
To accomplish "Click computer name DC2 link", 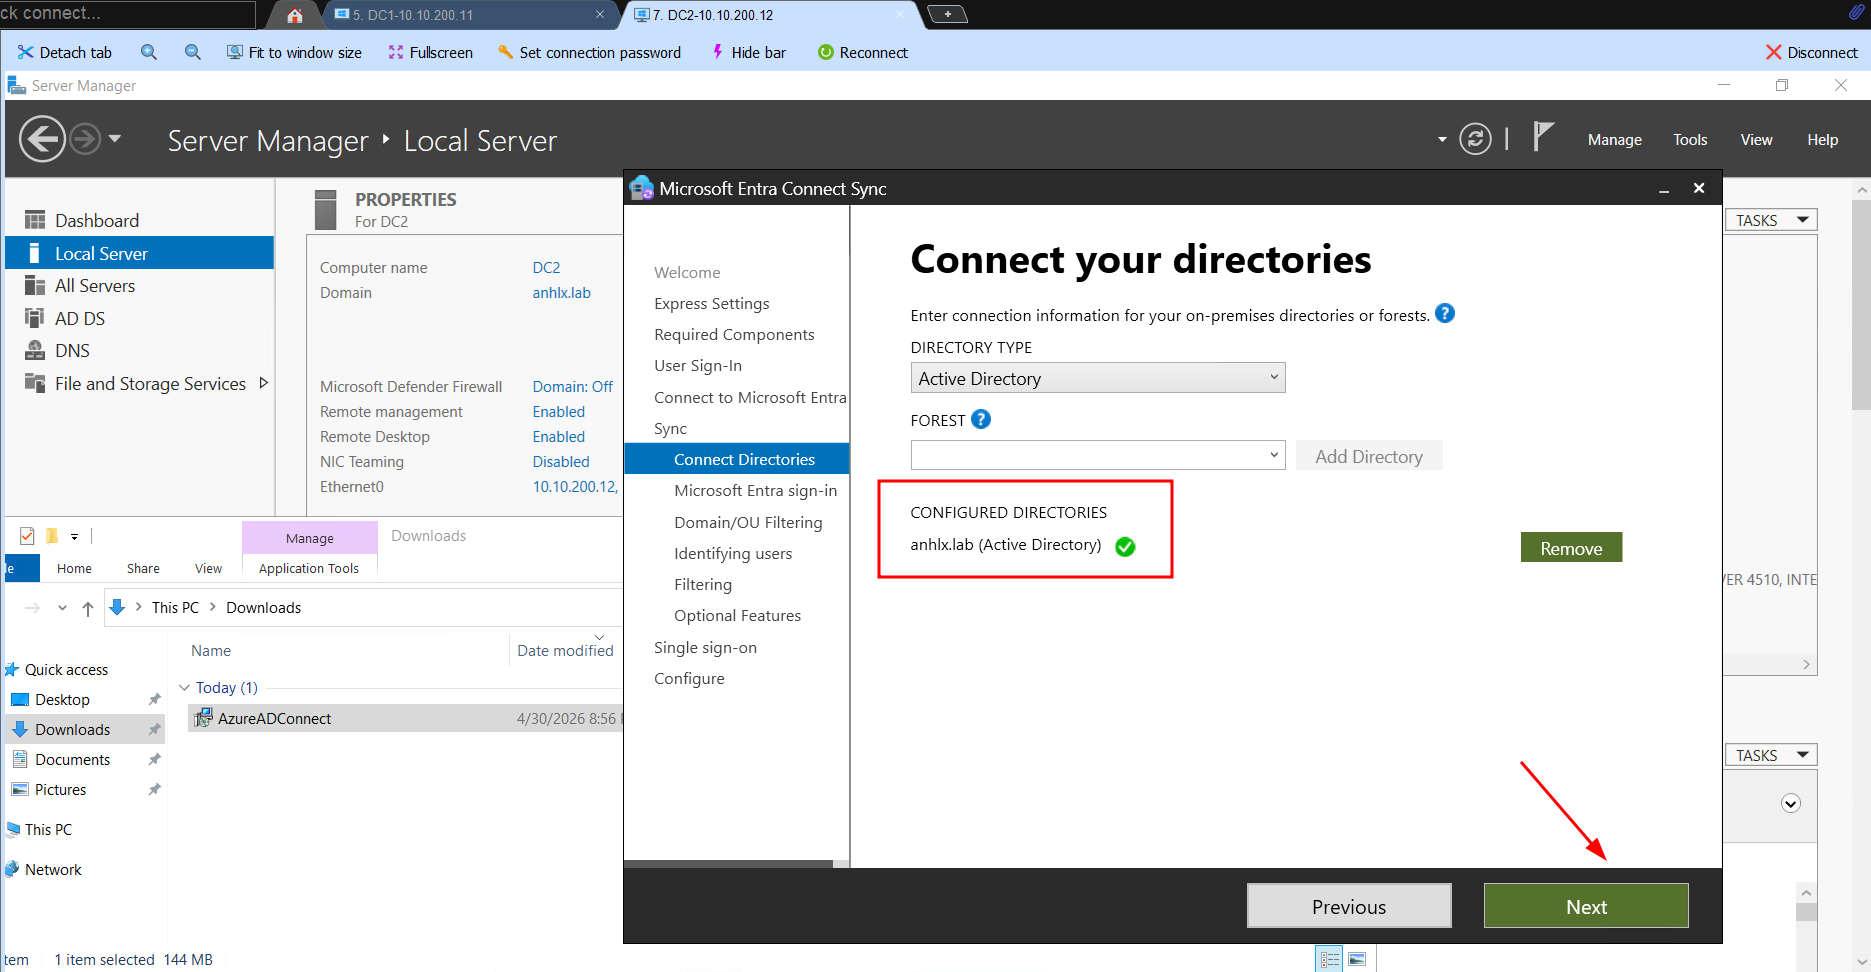I will (x=546, y=268).
